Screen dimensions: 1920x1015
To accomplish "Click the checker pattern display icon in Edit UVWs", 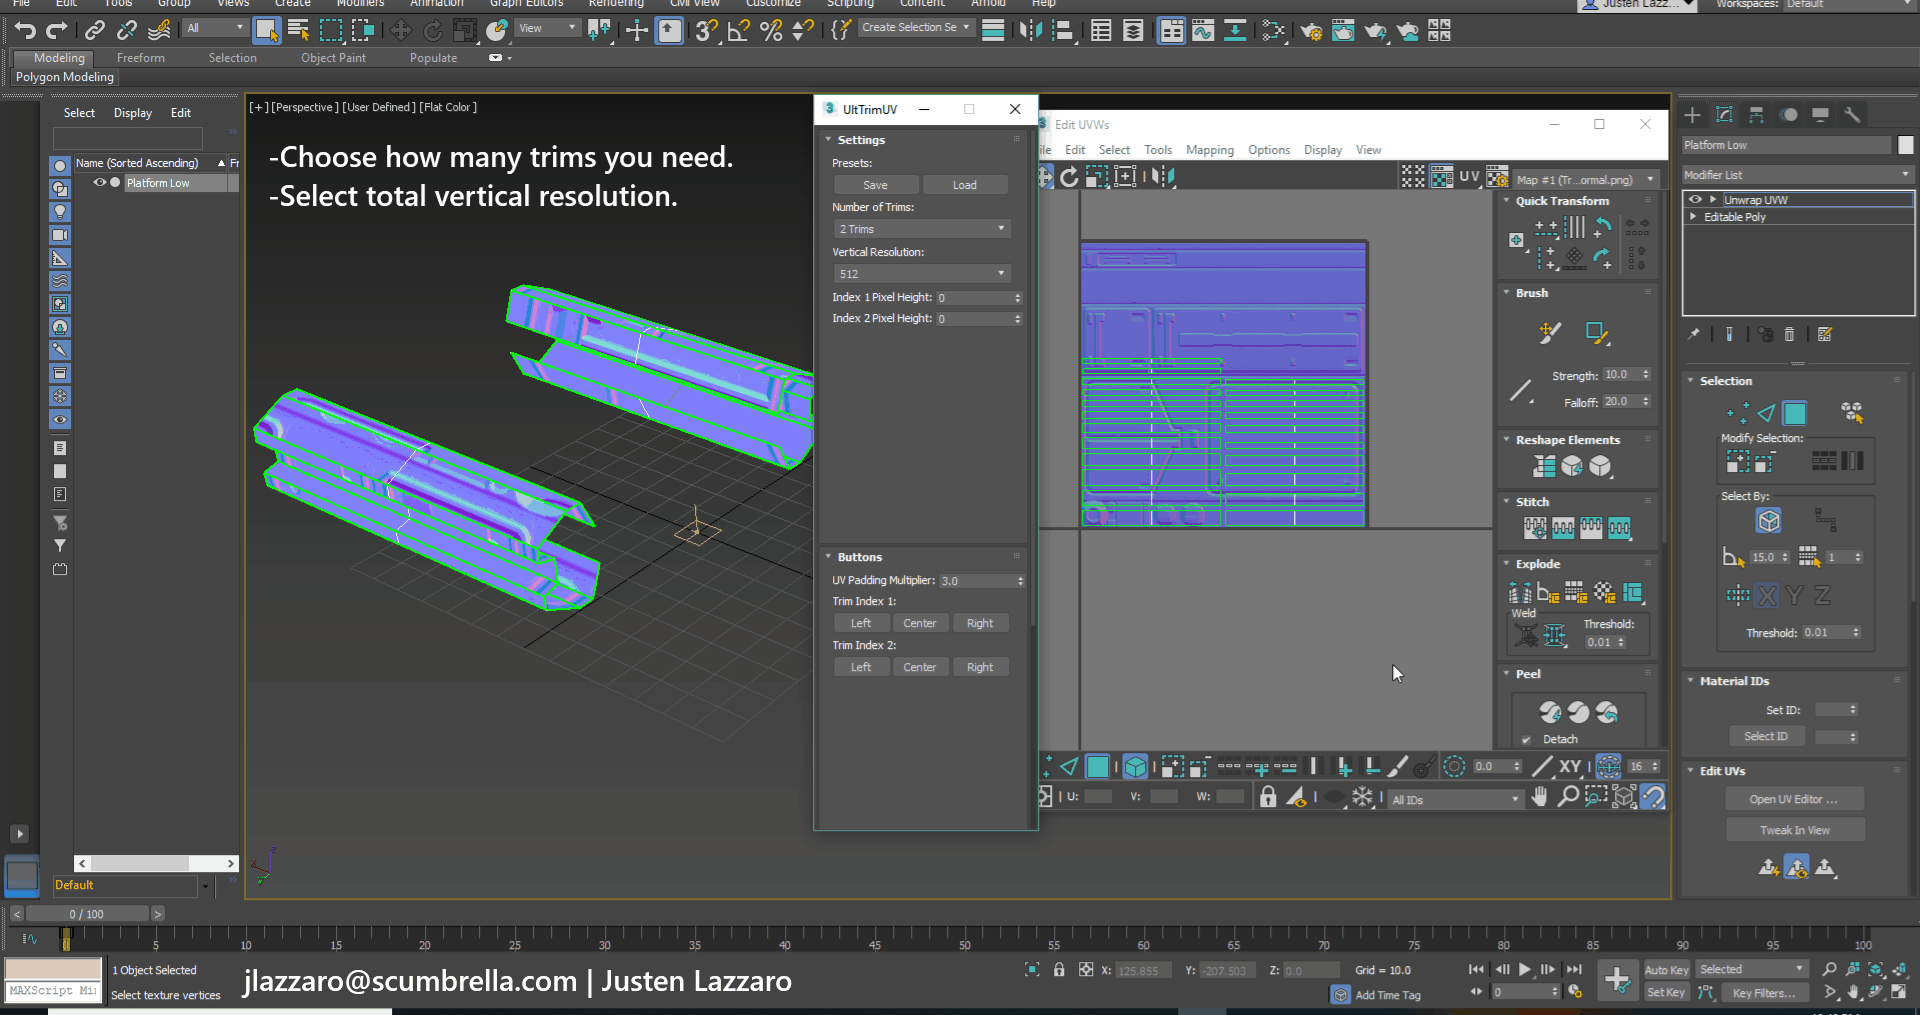I will point(1413,177).
